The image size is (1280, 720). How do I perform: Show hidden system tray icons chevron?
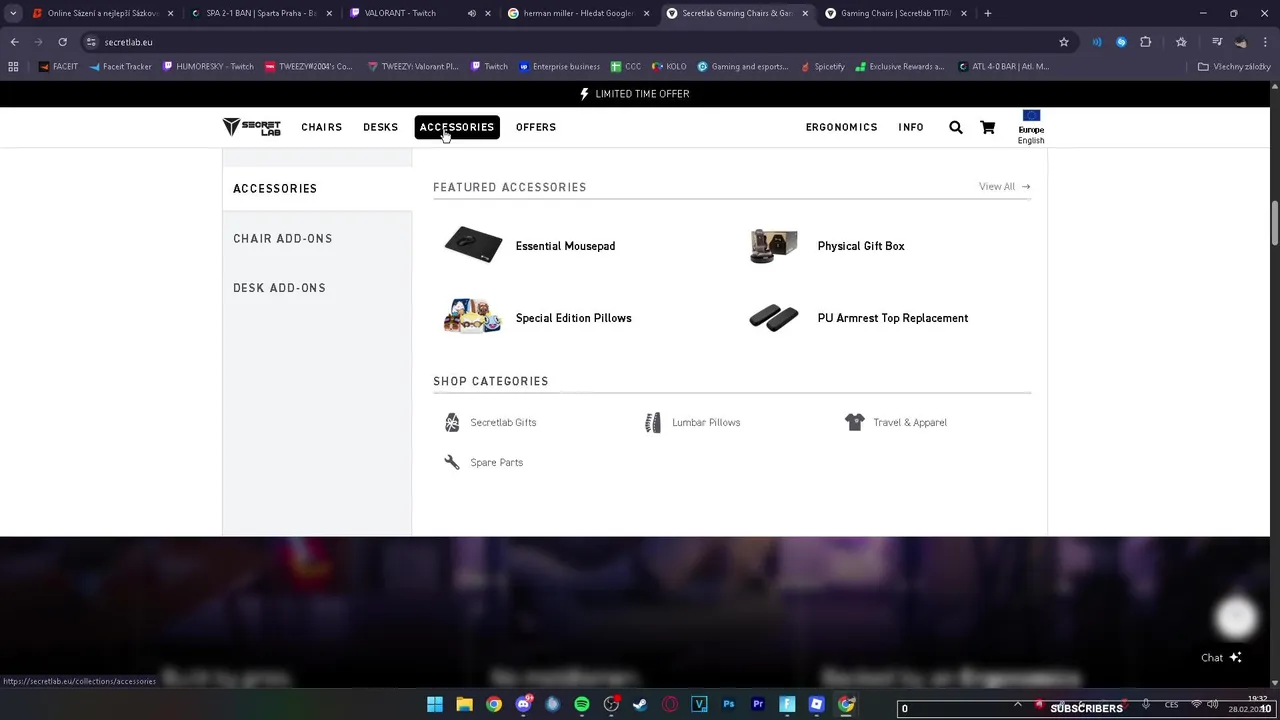tap(1017, 705)
